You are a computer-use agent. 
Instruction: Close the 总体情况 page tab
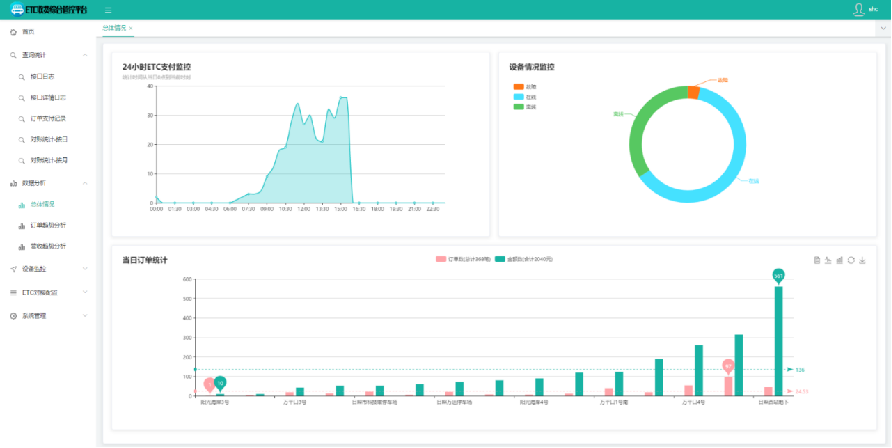tap(131, 28)
